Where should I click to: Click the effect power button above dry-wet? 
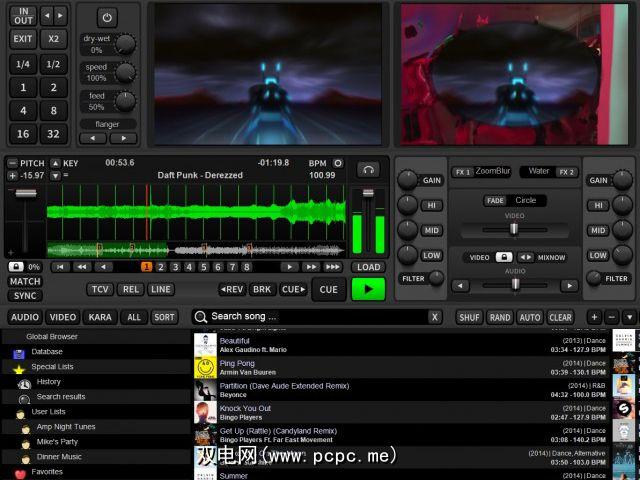click(107, 17)
